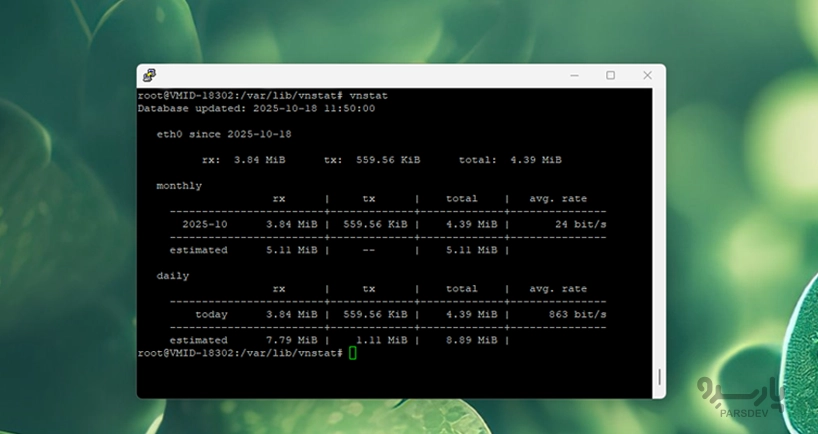This screenshot has height=434, width=818.
Task: Select the monthly section heading
Action: (179, 186)
